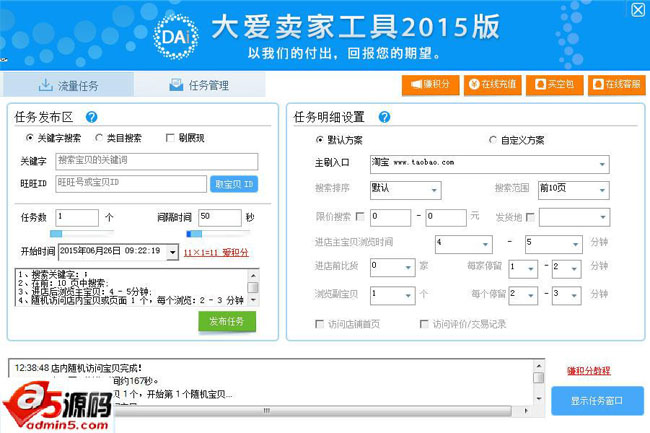Click the 限价搜索 minimum price field
650x433 pixels.
[390, 218]
